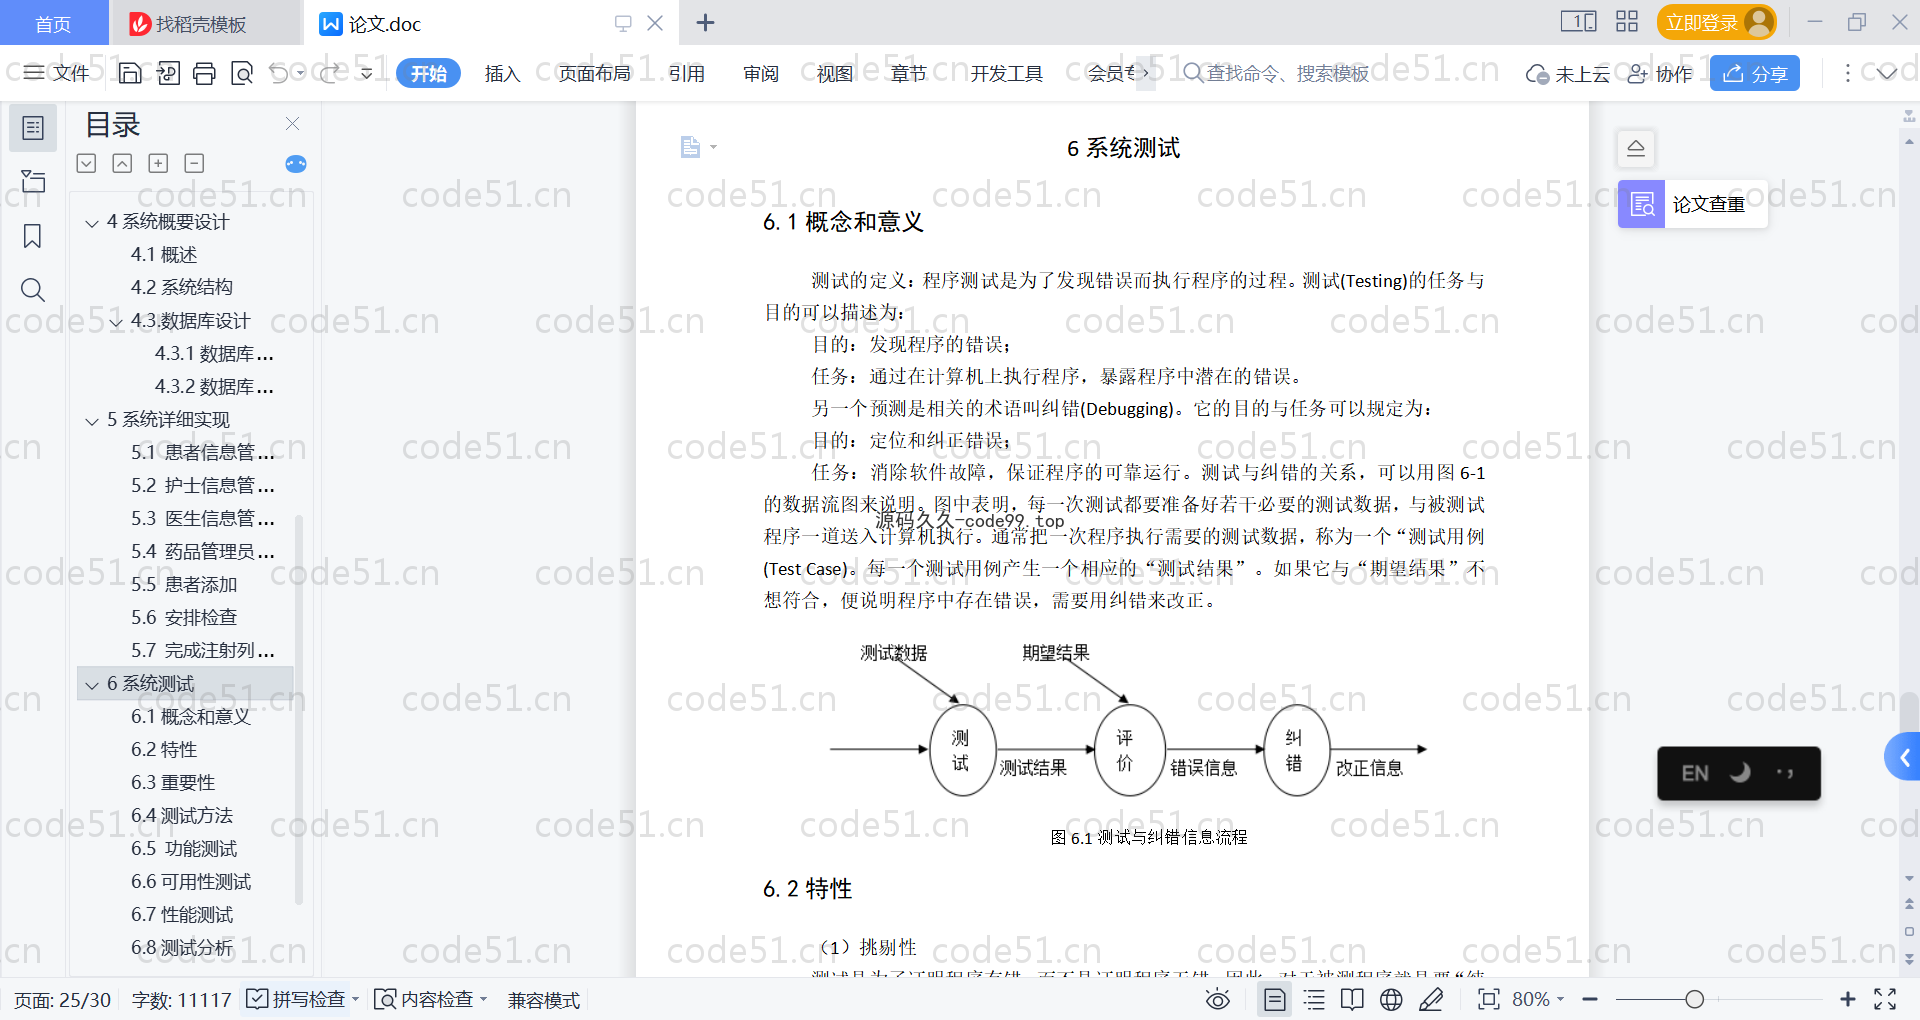The image size is (1920, 1020).
Task: Click the move-up level icon in outline panel
Action: (x=122, y=163)
